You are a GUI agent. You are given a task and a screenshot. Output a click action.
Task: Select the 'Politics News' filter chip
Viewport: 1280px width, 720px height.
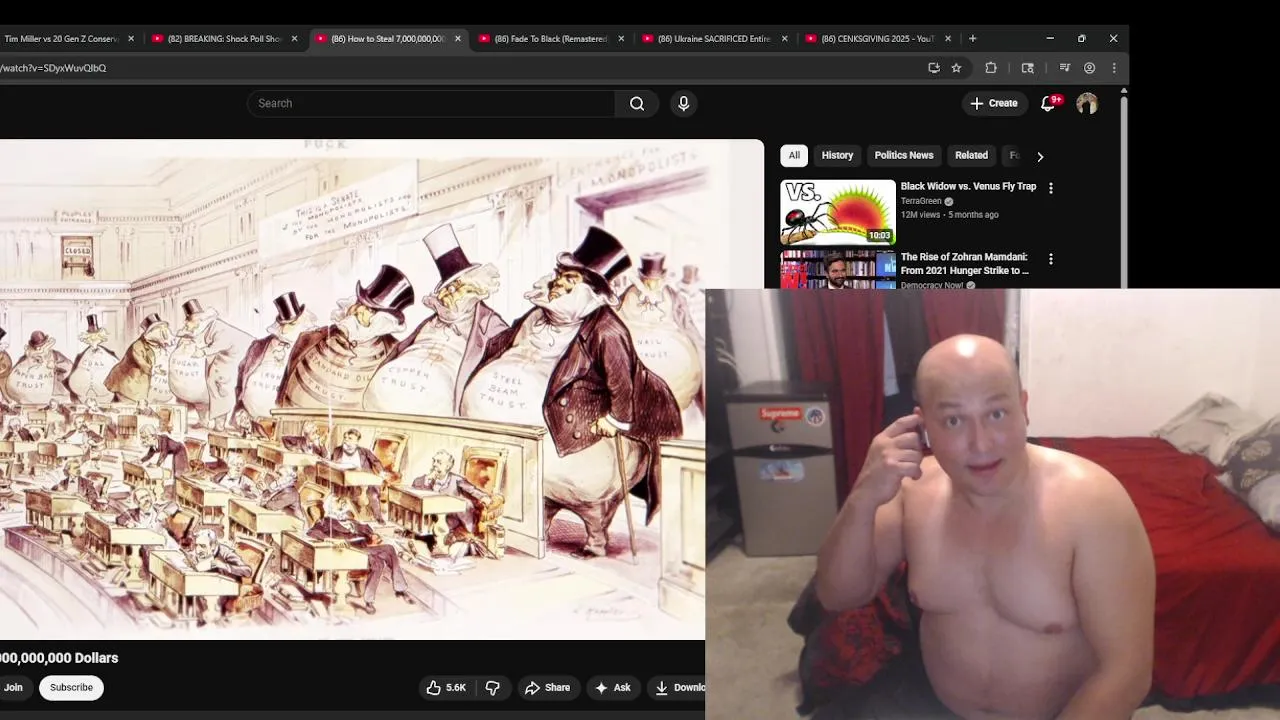904,155
